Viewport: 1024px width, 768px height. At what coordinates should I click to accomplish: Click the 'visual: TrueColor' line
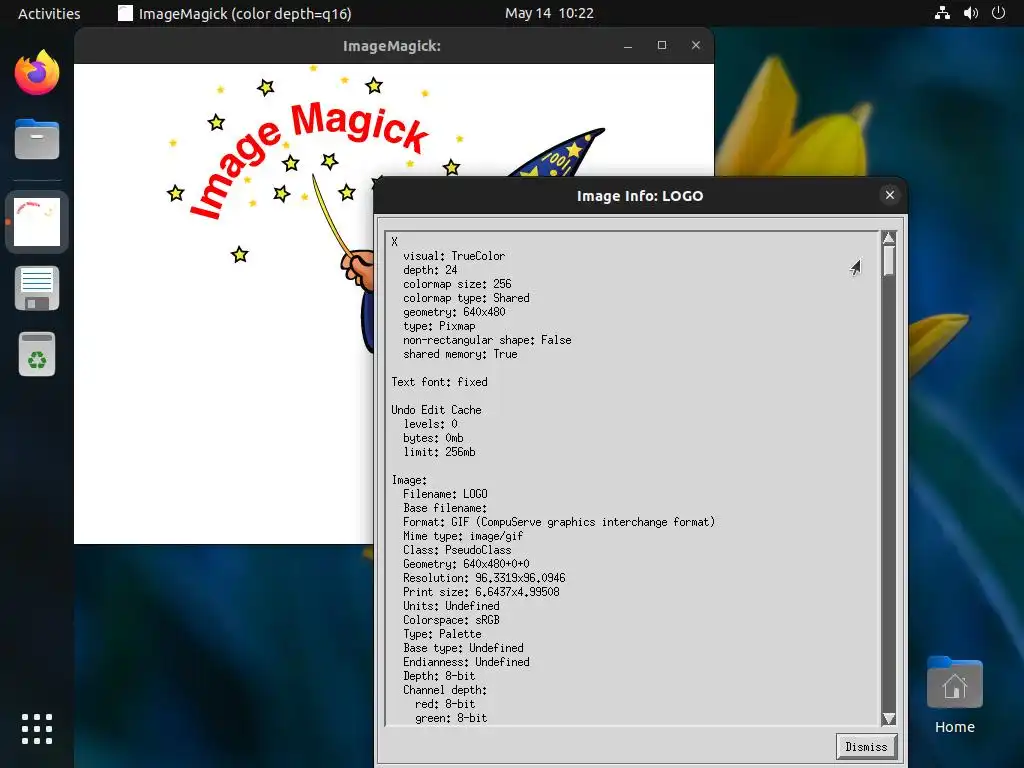[454, 256]
